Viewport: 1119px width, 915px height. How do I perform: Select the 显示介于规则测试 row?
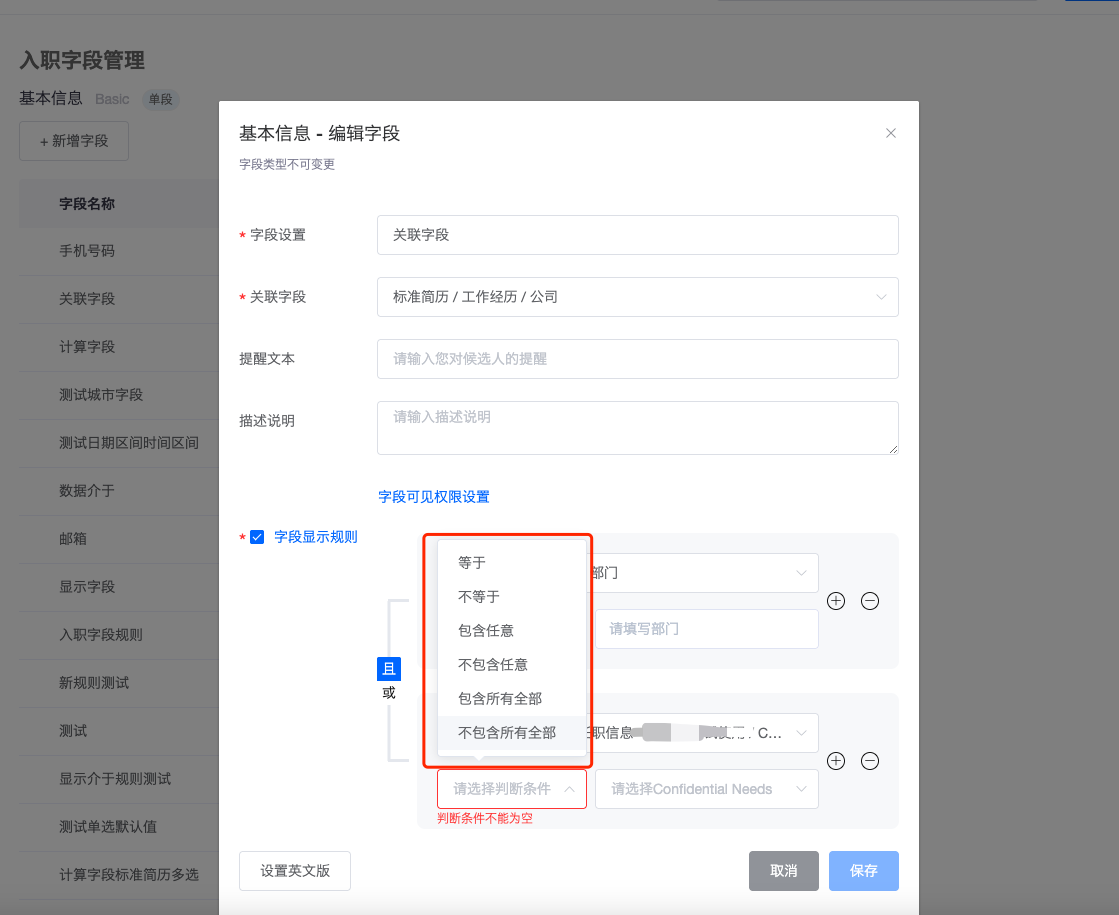coord(118,779)
